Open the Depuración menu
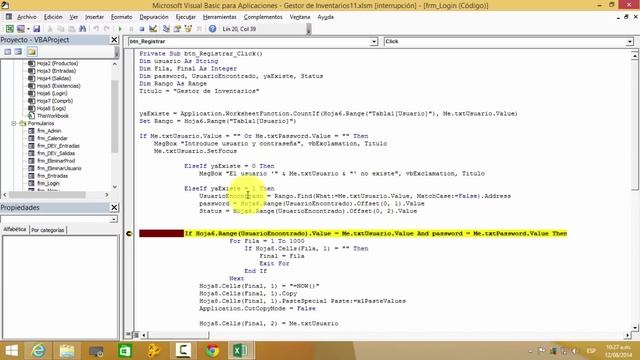Viewport: 640px width, 360px height. 154,17
